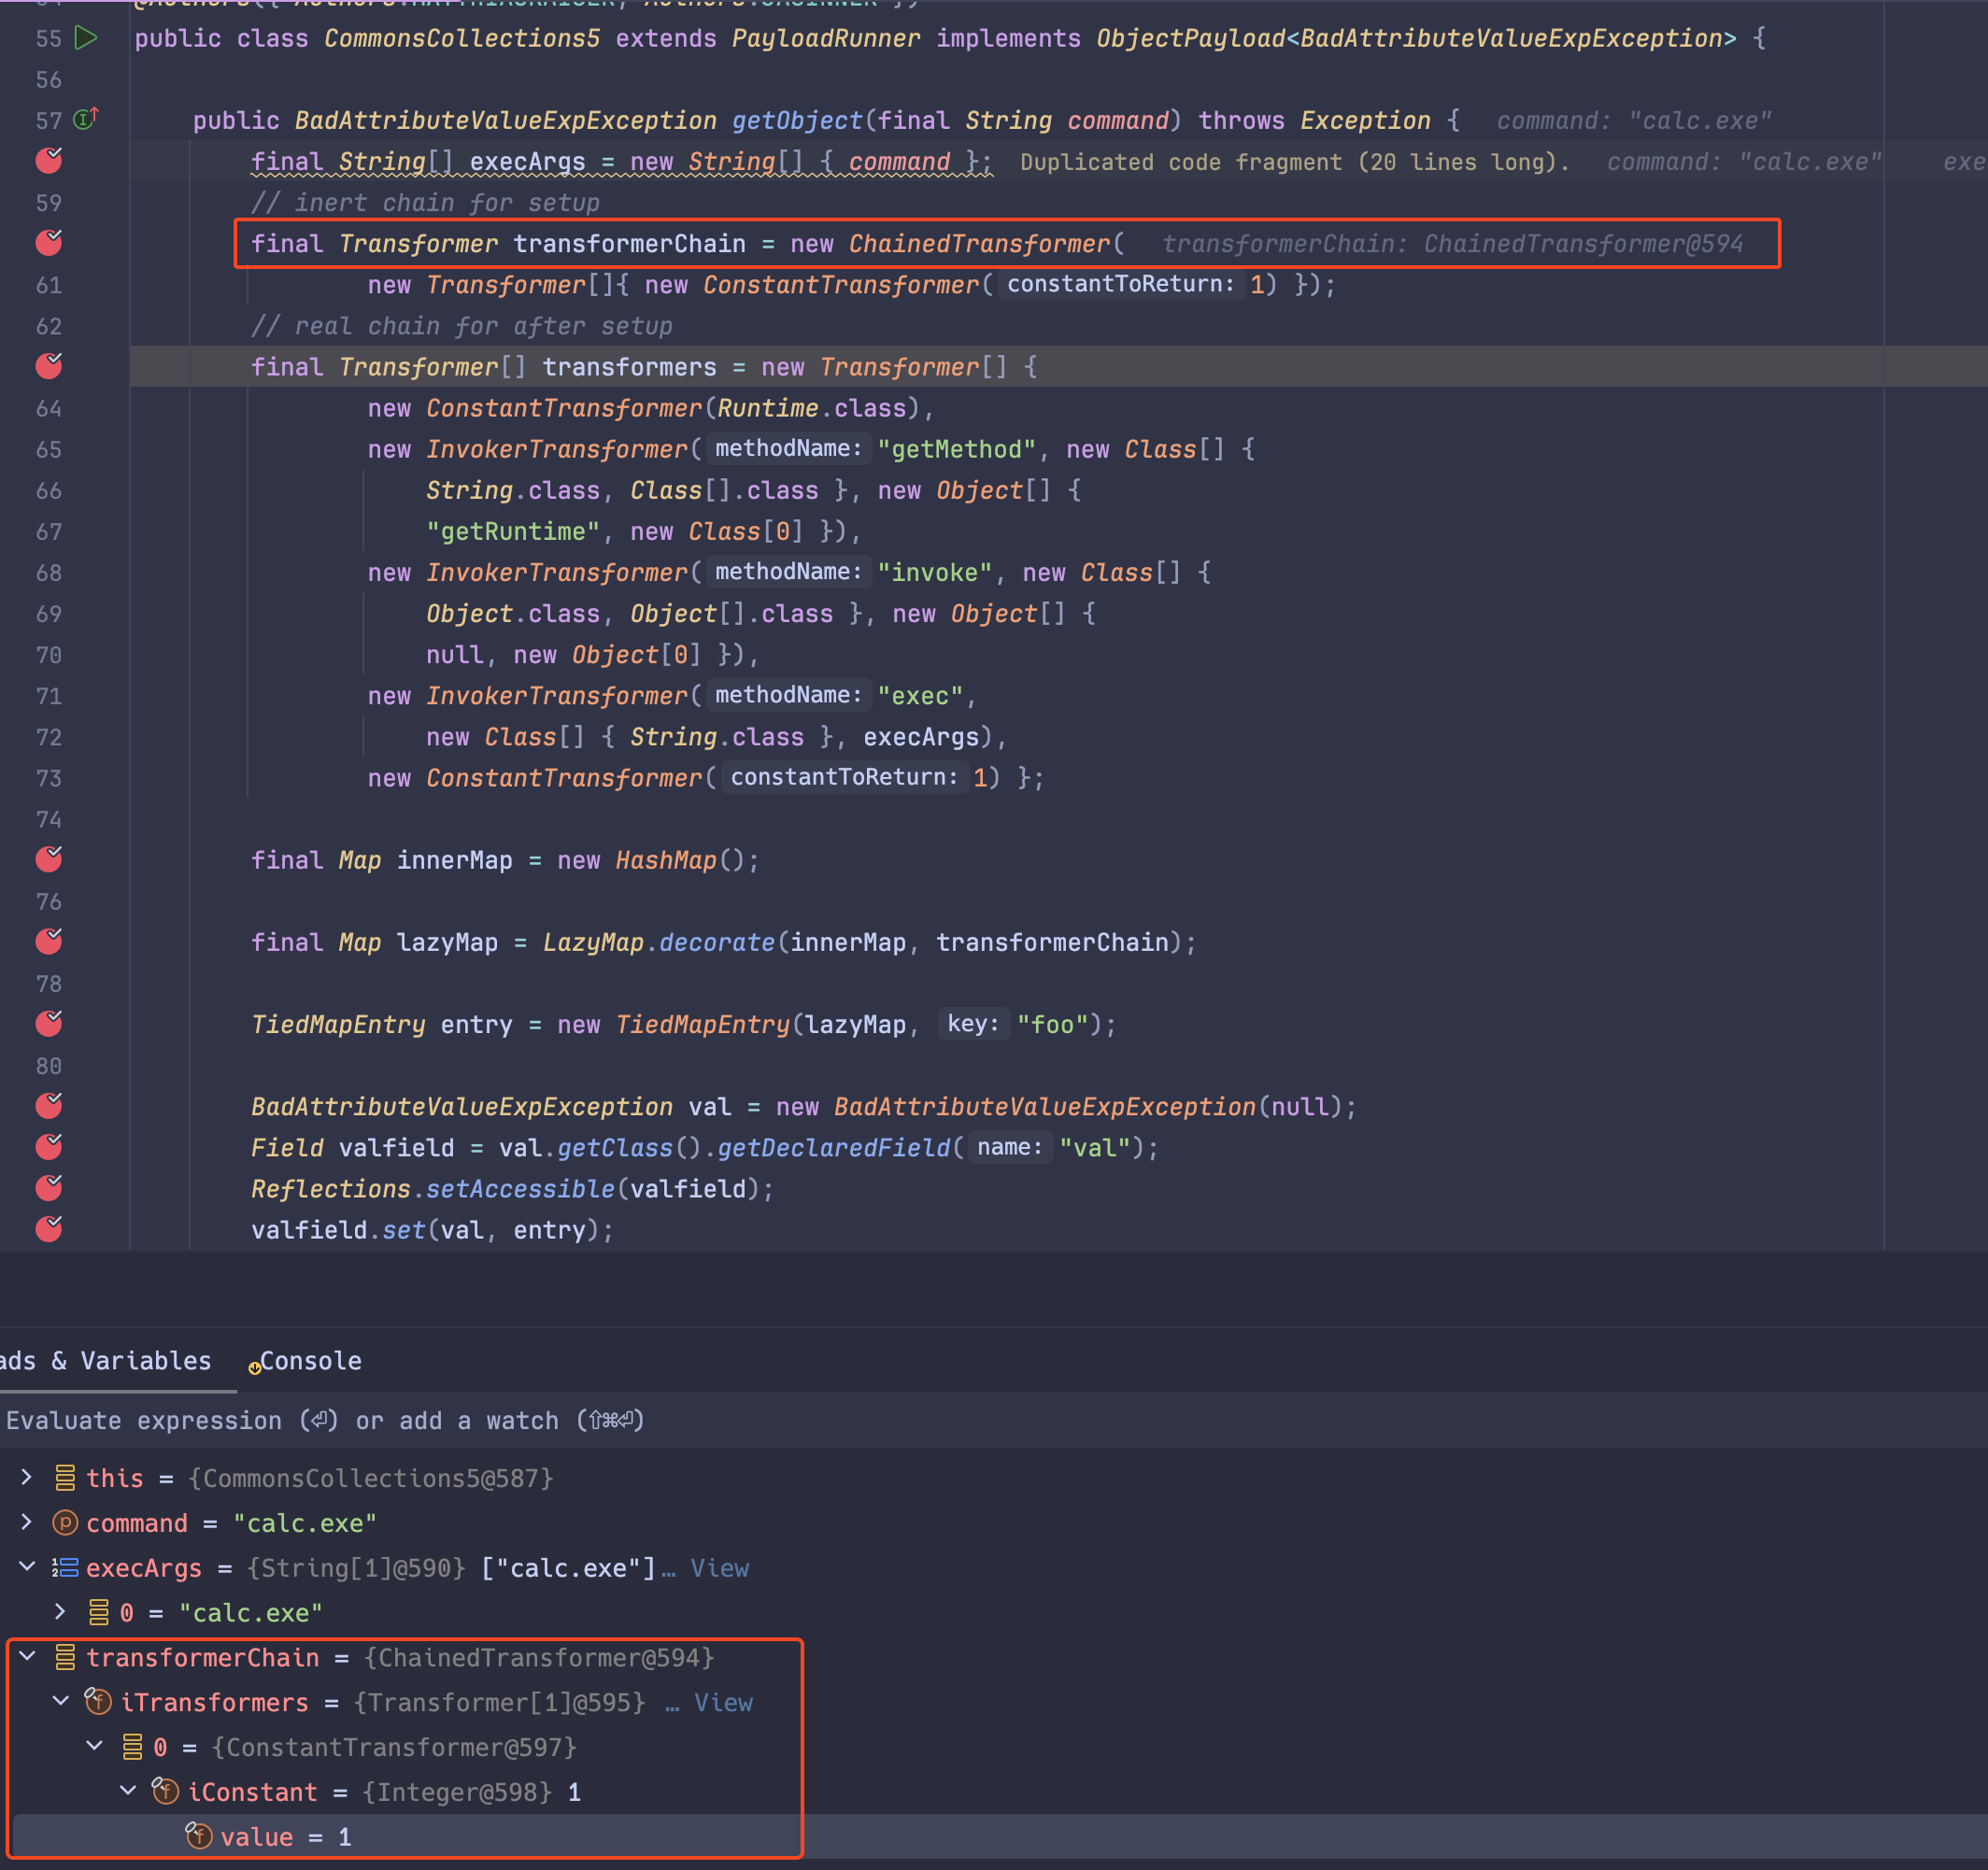Click the overriding method gutter icon on line 57
This screenshot has width=1988, height=1870.
[x=85, y=118]
